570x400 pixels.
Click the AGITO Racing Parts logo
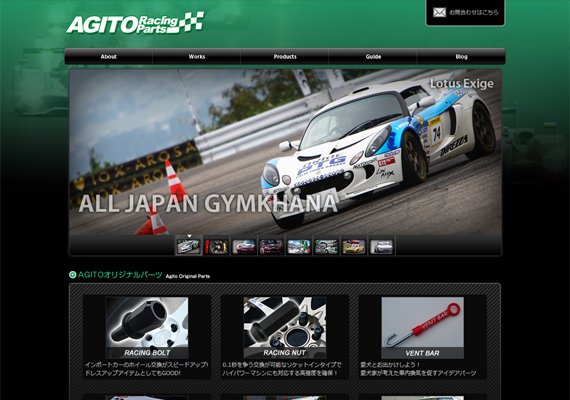click(x=135, y=23)
